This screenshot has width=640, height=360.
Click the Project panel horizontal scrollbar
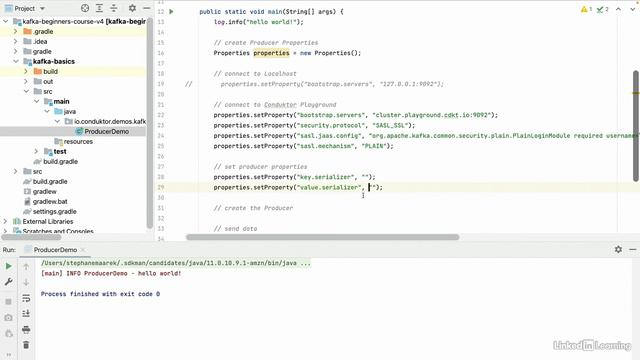tap(31, 237)
